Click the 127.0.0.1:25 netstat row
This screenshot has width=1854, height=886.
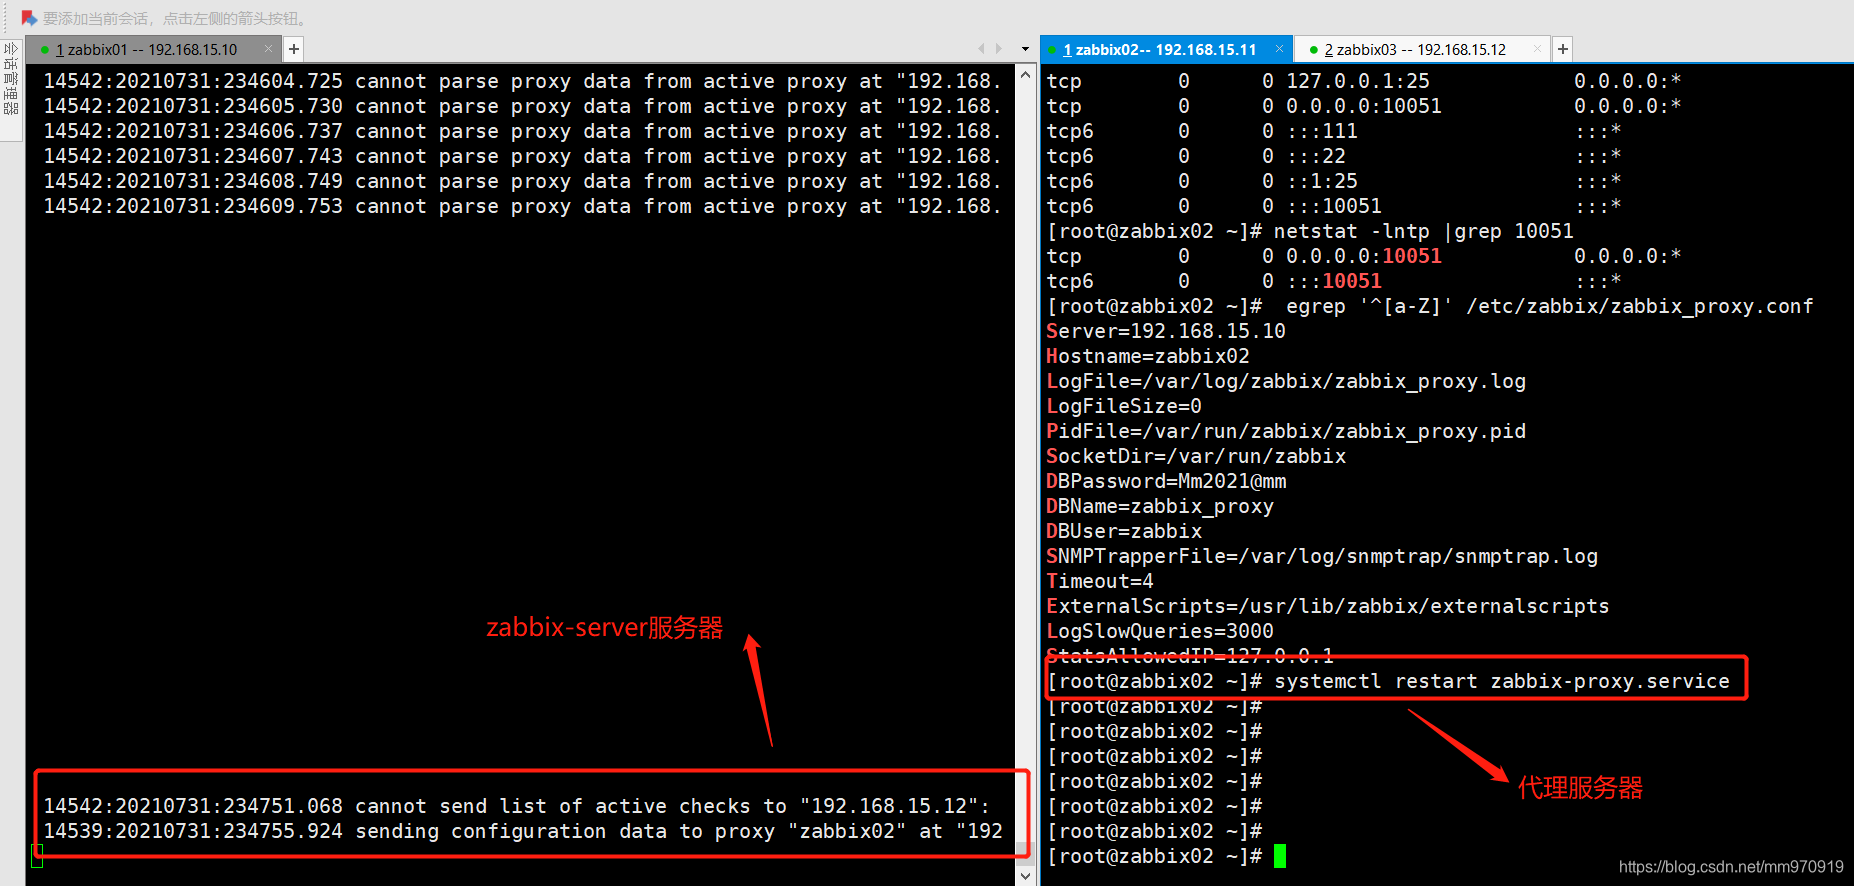(1364, 81)
